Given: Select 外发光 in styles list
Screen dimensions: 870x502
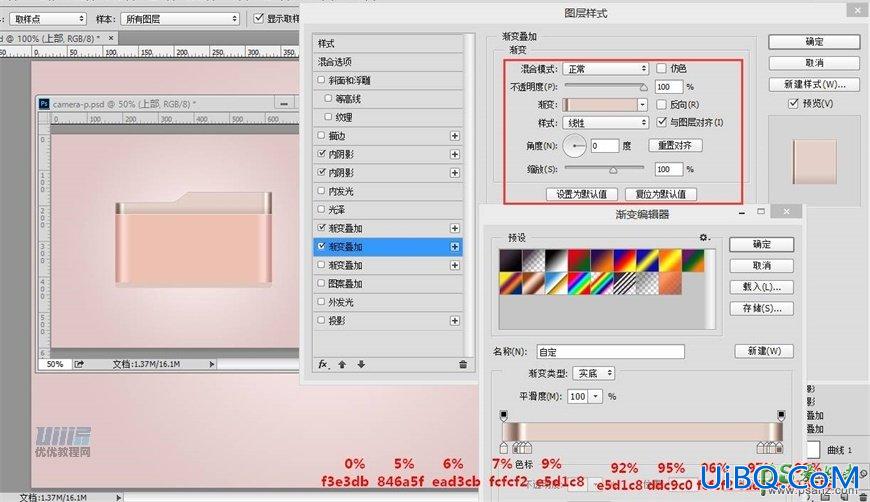Looking at the screenshot, I should click(388, 302).
